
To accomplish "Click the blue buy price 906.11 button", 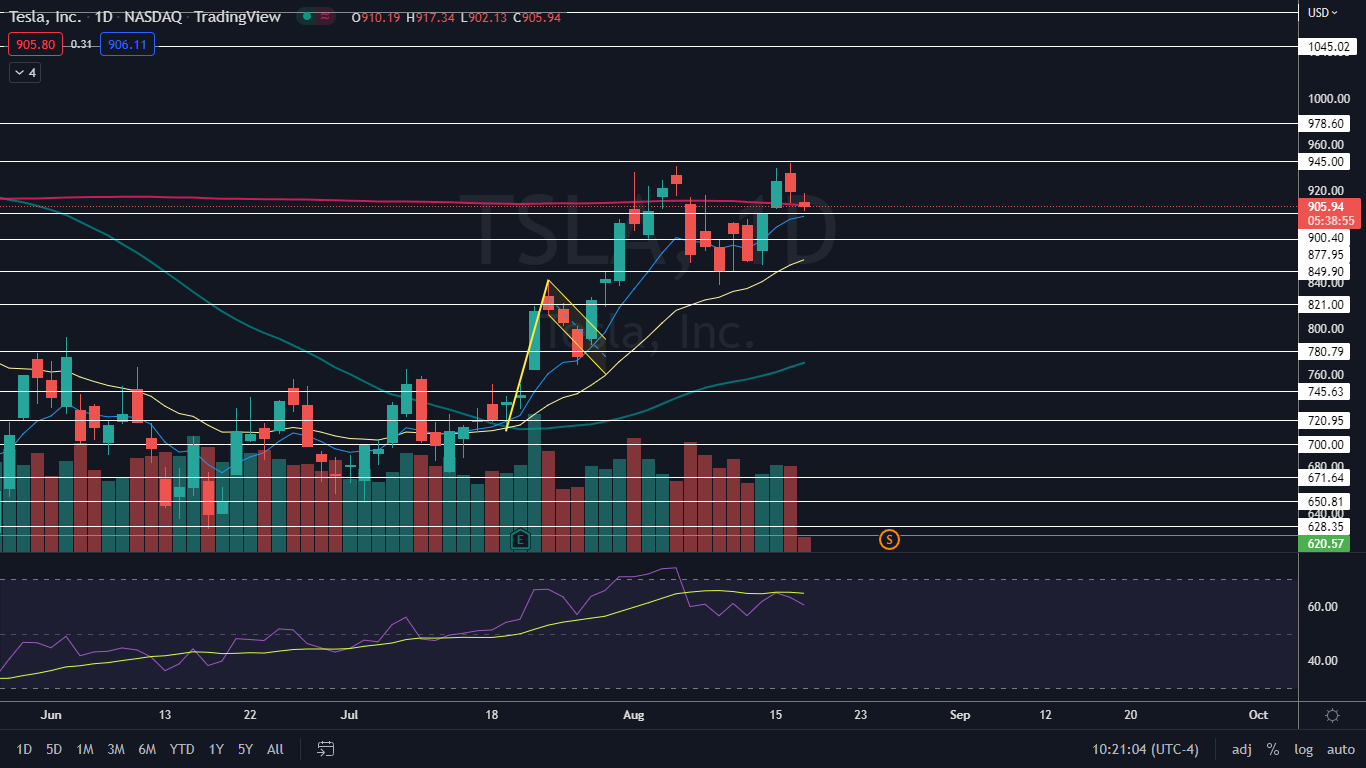I will 127,44.
